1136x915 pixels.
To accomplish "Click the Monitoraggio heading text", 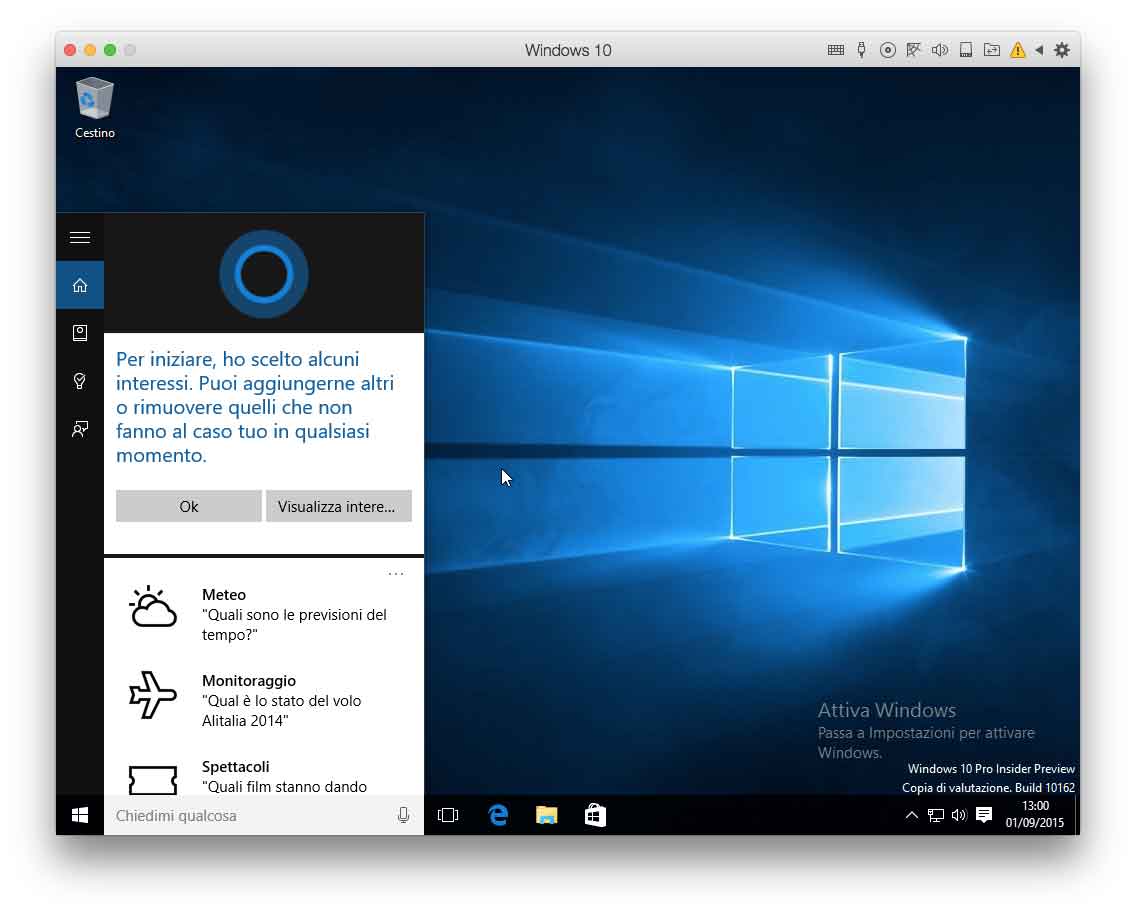I will point(248,681).
